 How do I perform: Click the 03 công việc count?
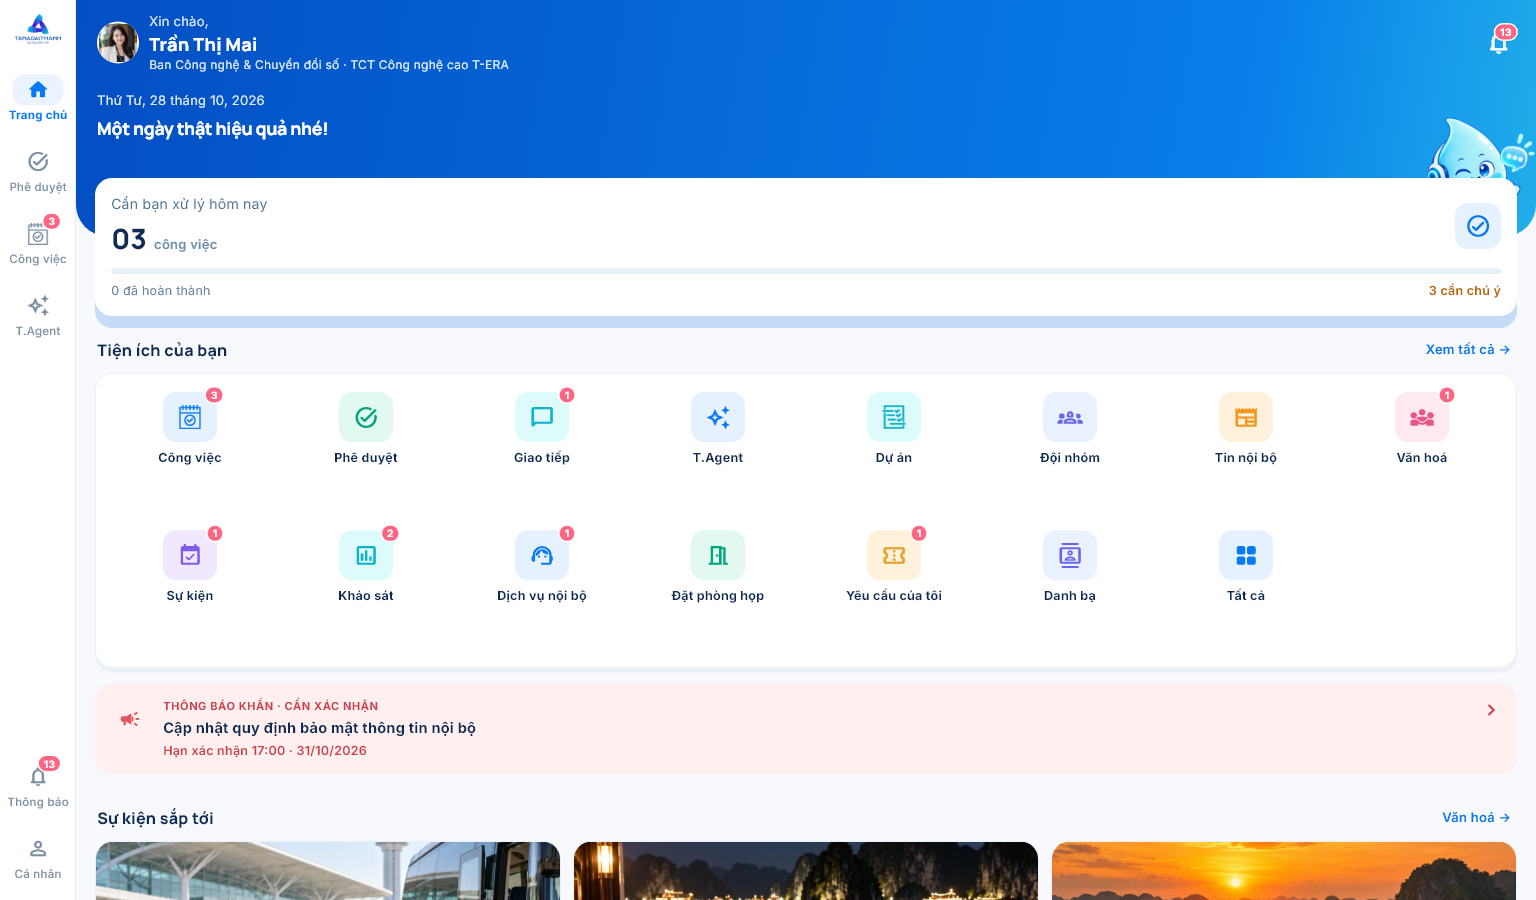pyautogui.click(x=164, y=240)
